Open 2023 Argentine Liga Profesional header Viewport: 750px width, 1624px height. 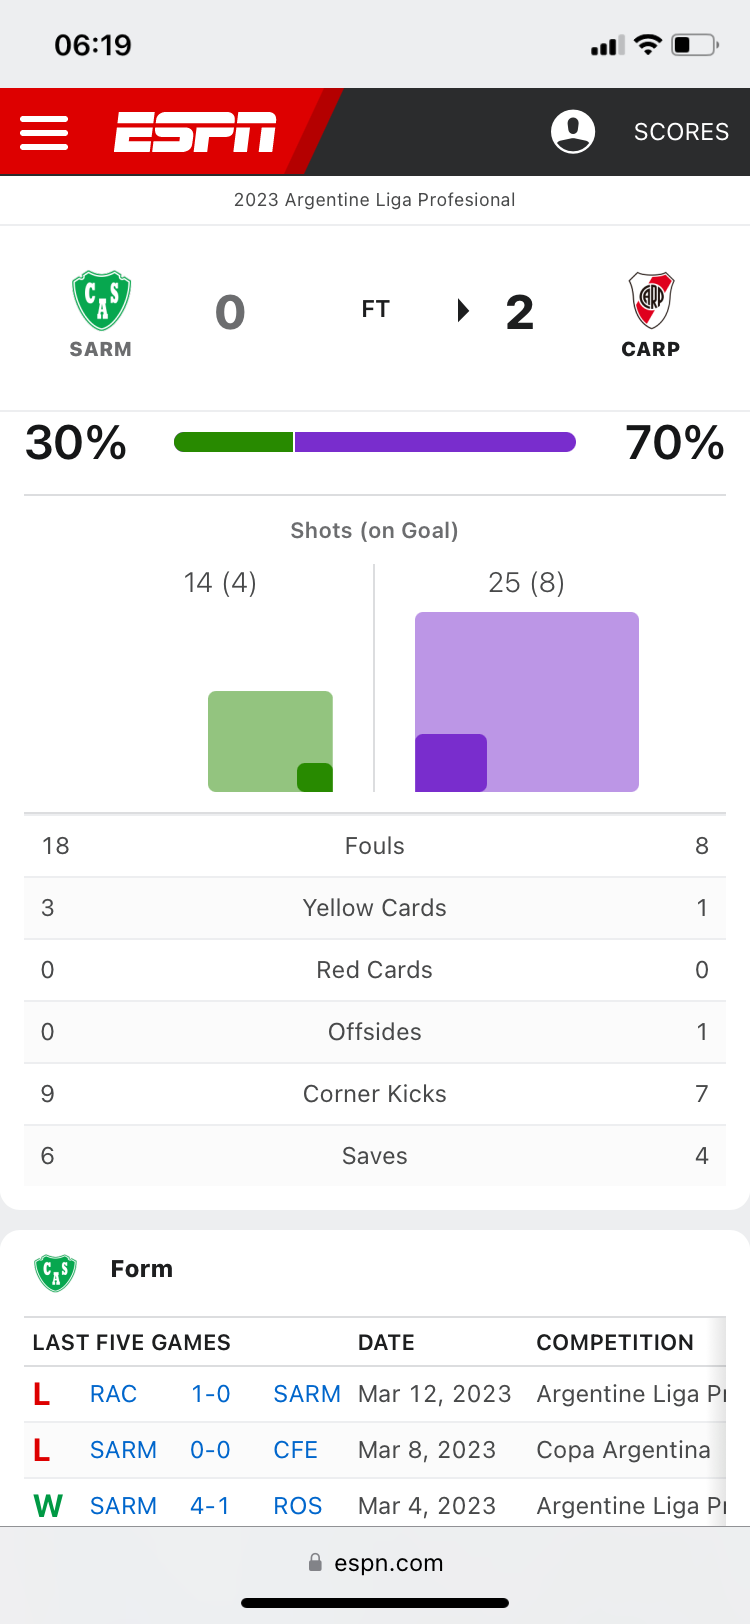click(375, 200)
